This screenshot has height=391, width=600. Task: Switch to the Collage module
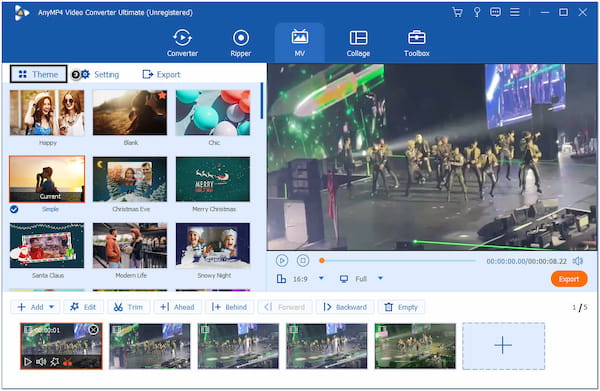(358, 43)
